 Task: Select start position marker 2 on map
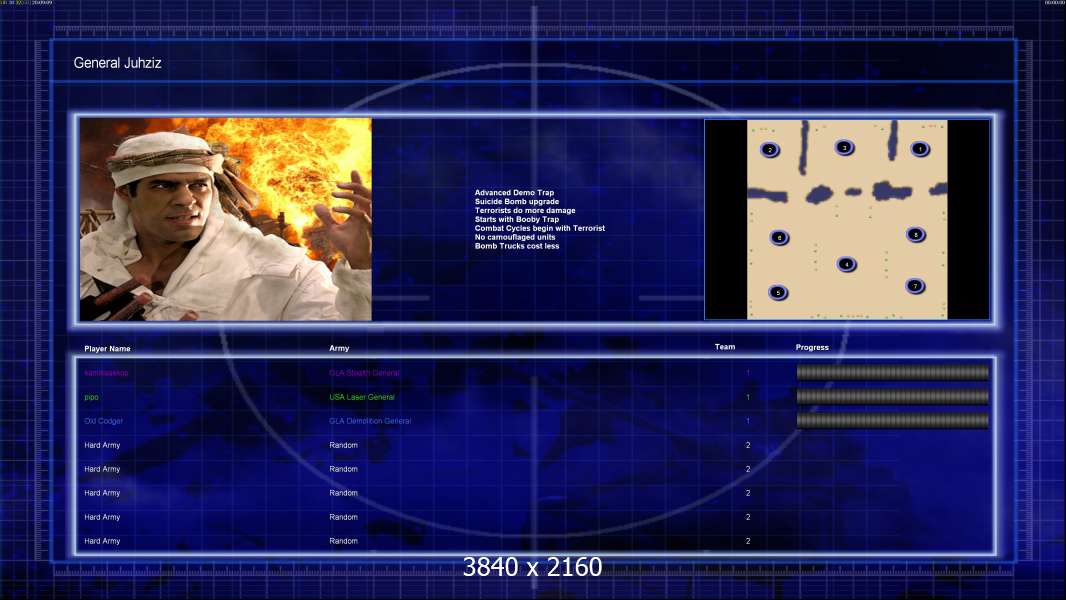tap(770, 149)
